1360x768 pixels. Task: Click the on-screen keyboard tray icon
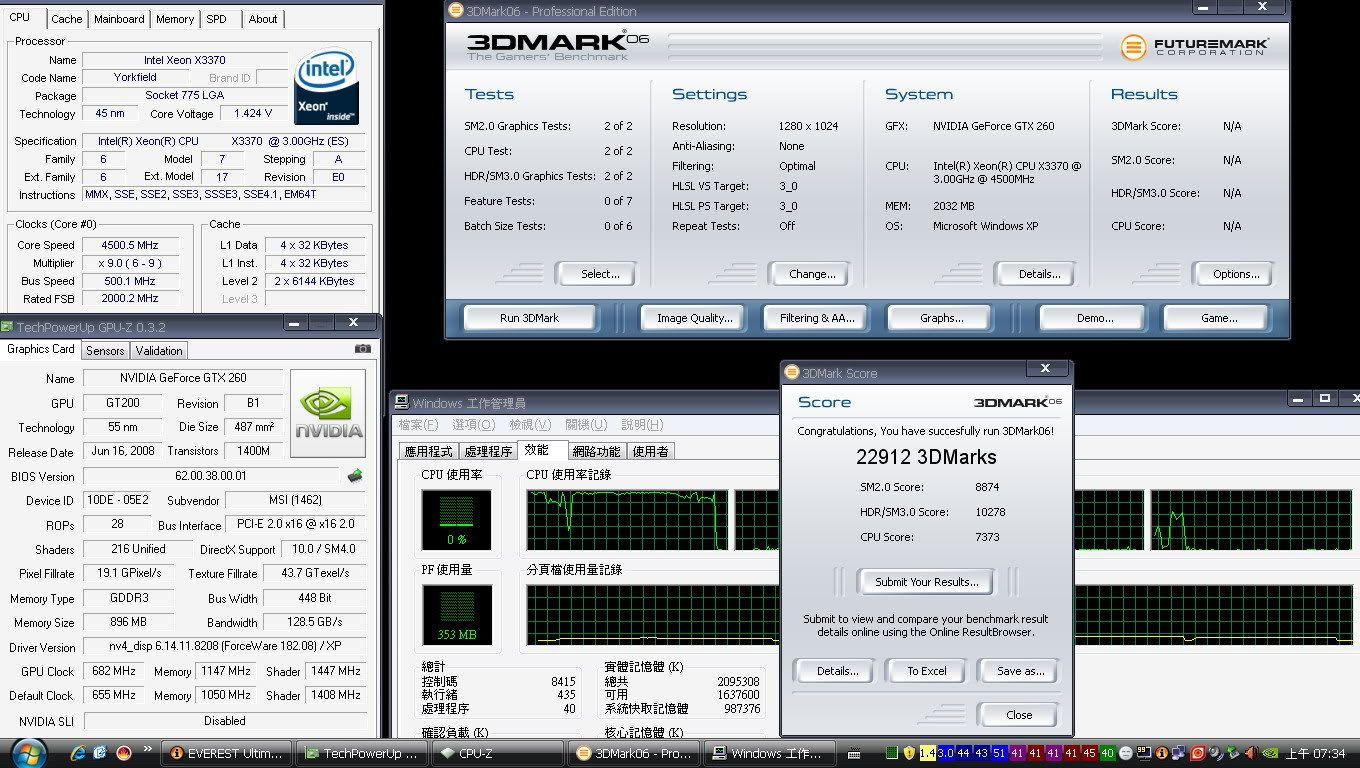(853, 754)
